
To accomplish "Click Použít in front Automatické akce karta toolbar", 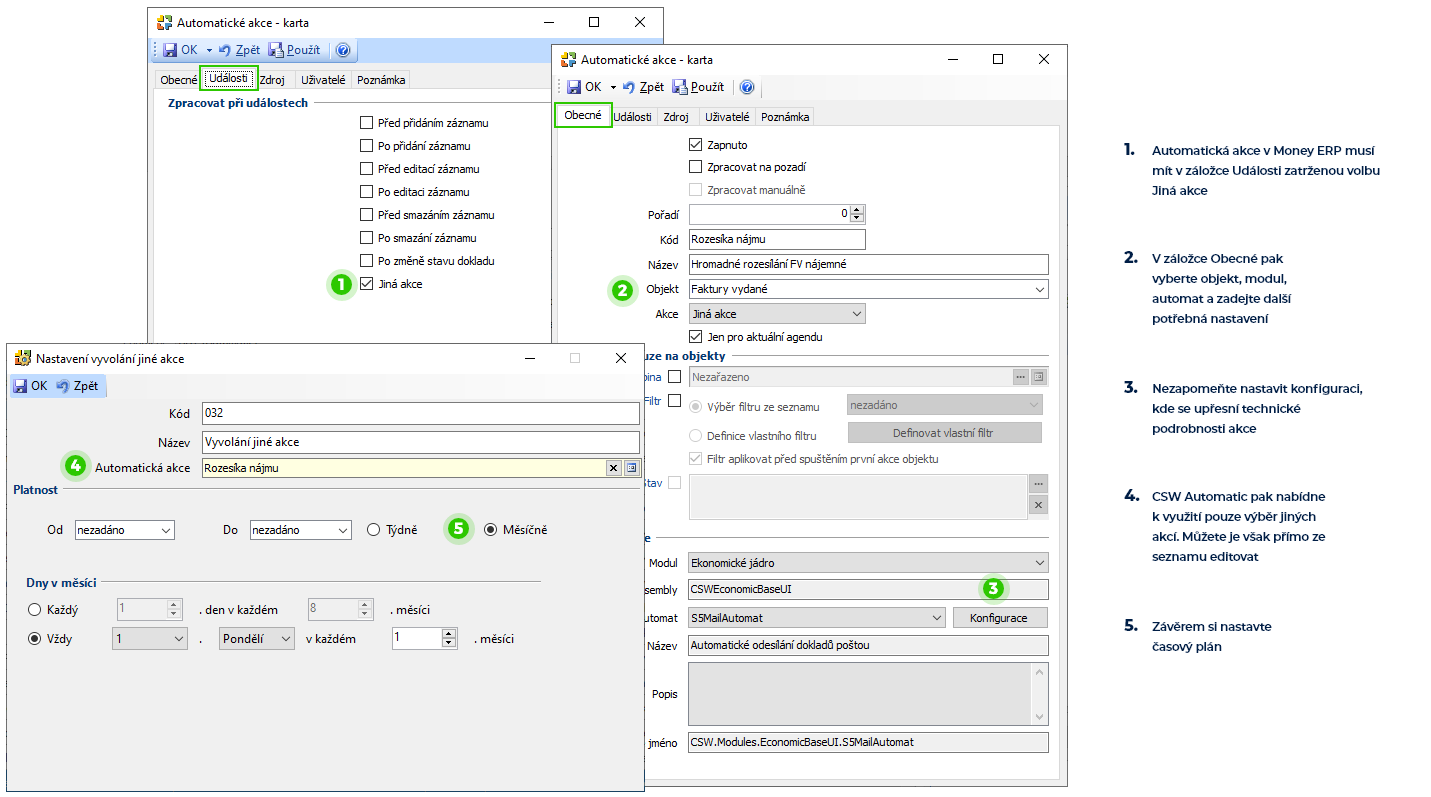I will point(698,87).
